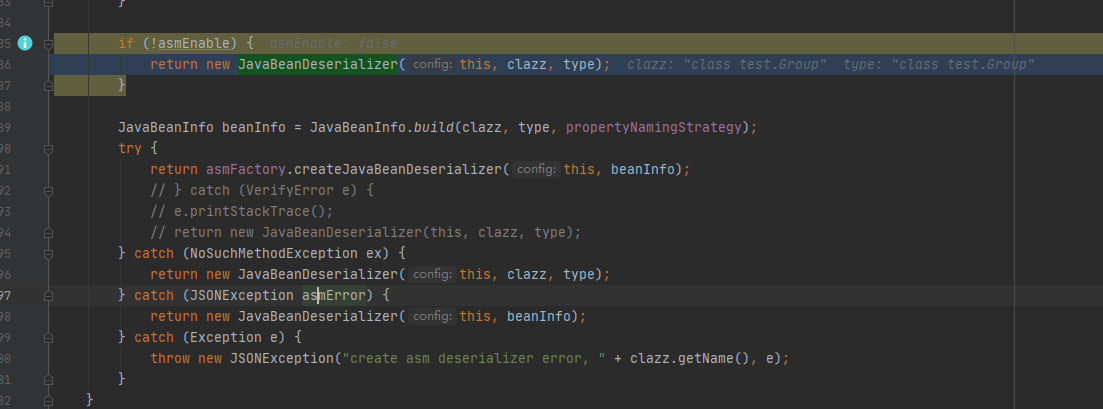Click the 'throw' keyword

click(170, 358)
